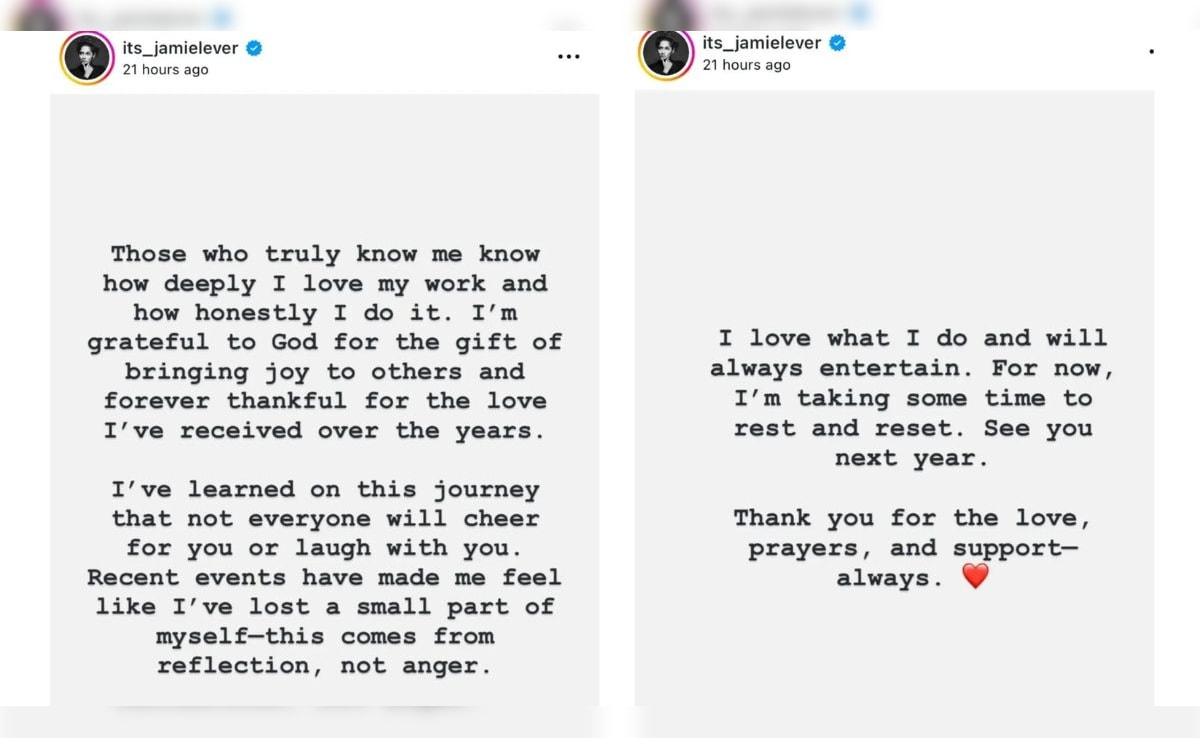1200x738 pixels.
Task: Open its_jamielever profile picture in right post
Action: (x=666, y=54)
